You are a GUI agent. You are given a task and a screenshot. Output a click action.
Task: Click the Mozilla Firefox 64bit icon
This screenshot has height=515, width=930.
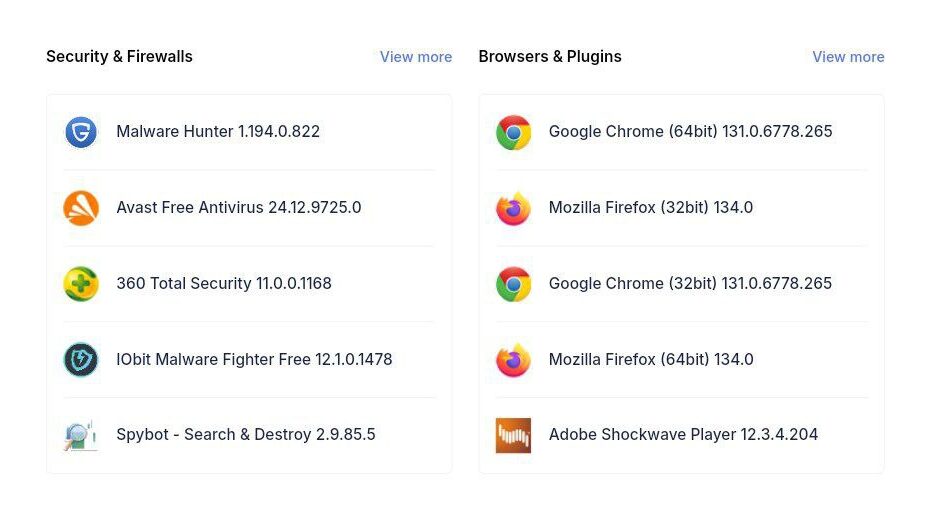pos(513,360)
